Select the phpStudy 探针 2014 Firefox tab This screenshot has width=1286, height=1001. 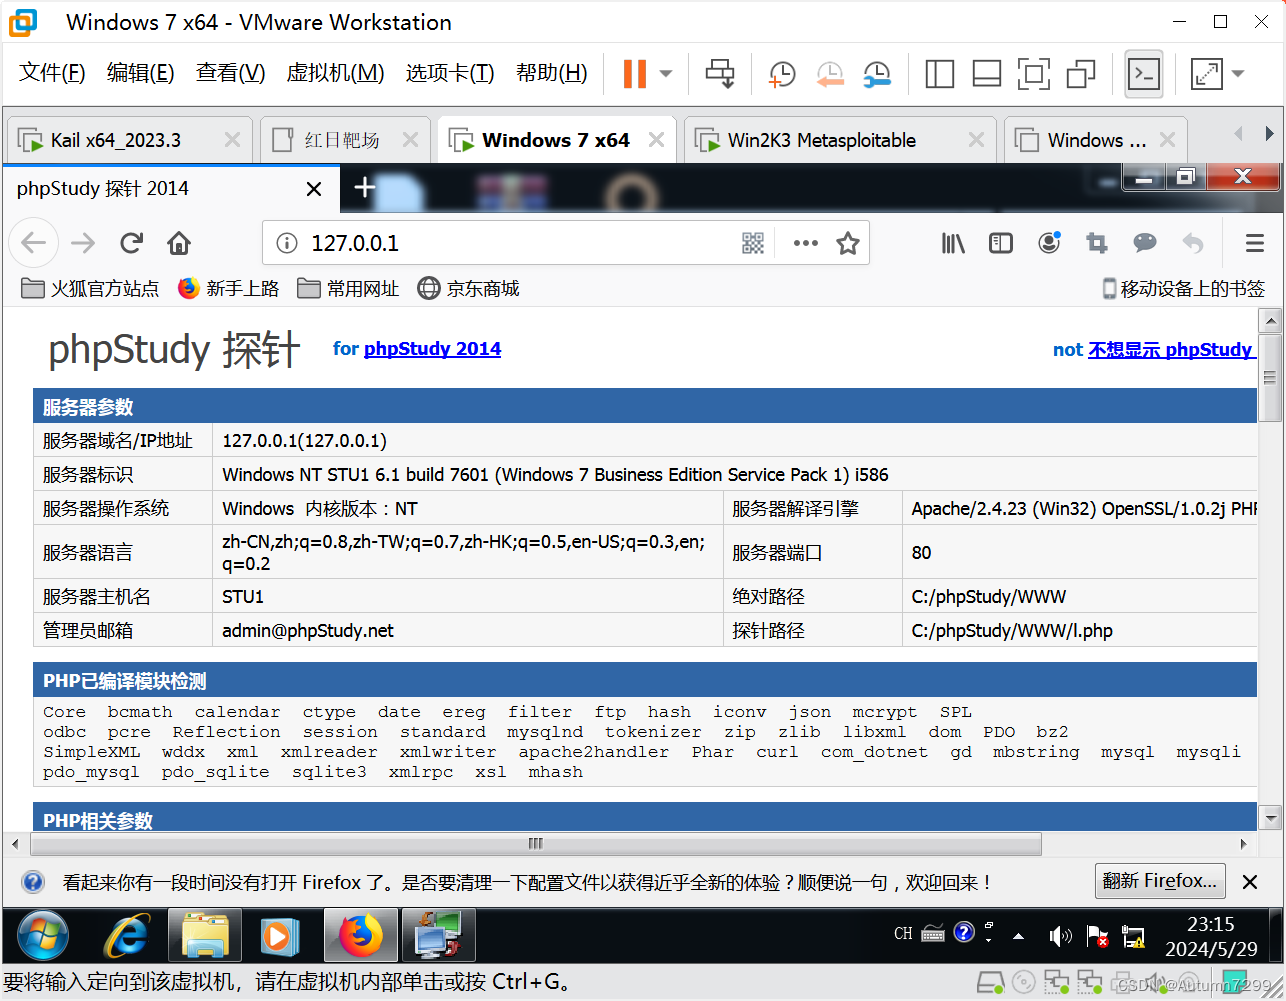pyautogui.click(x=170, y=189)
